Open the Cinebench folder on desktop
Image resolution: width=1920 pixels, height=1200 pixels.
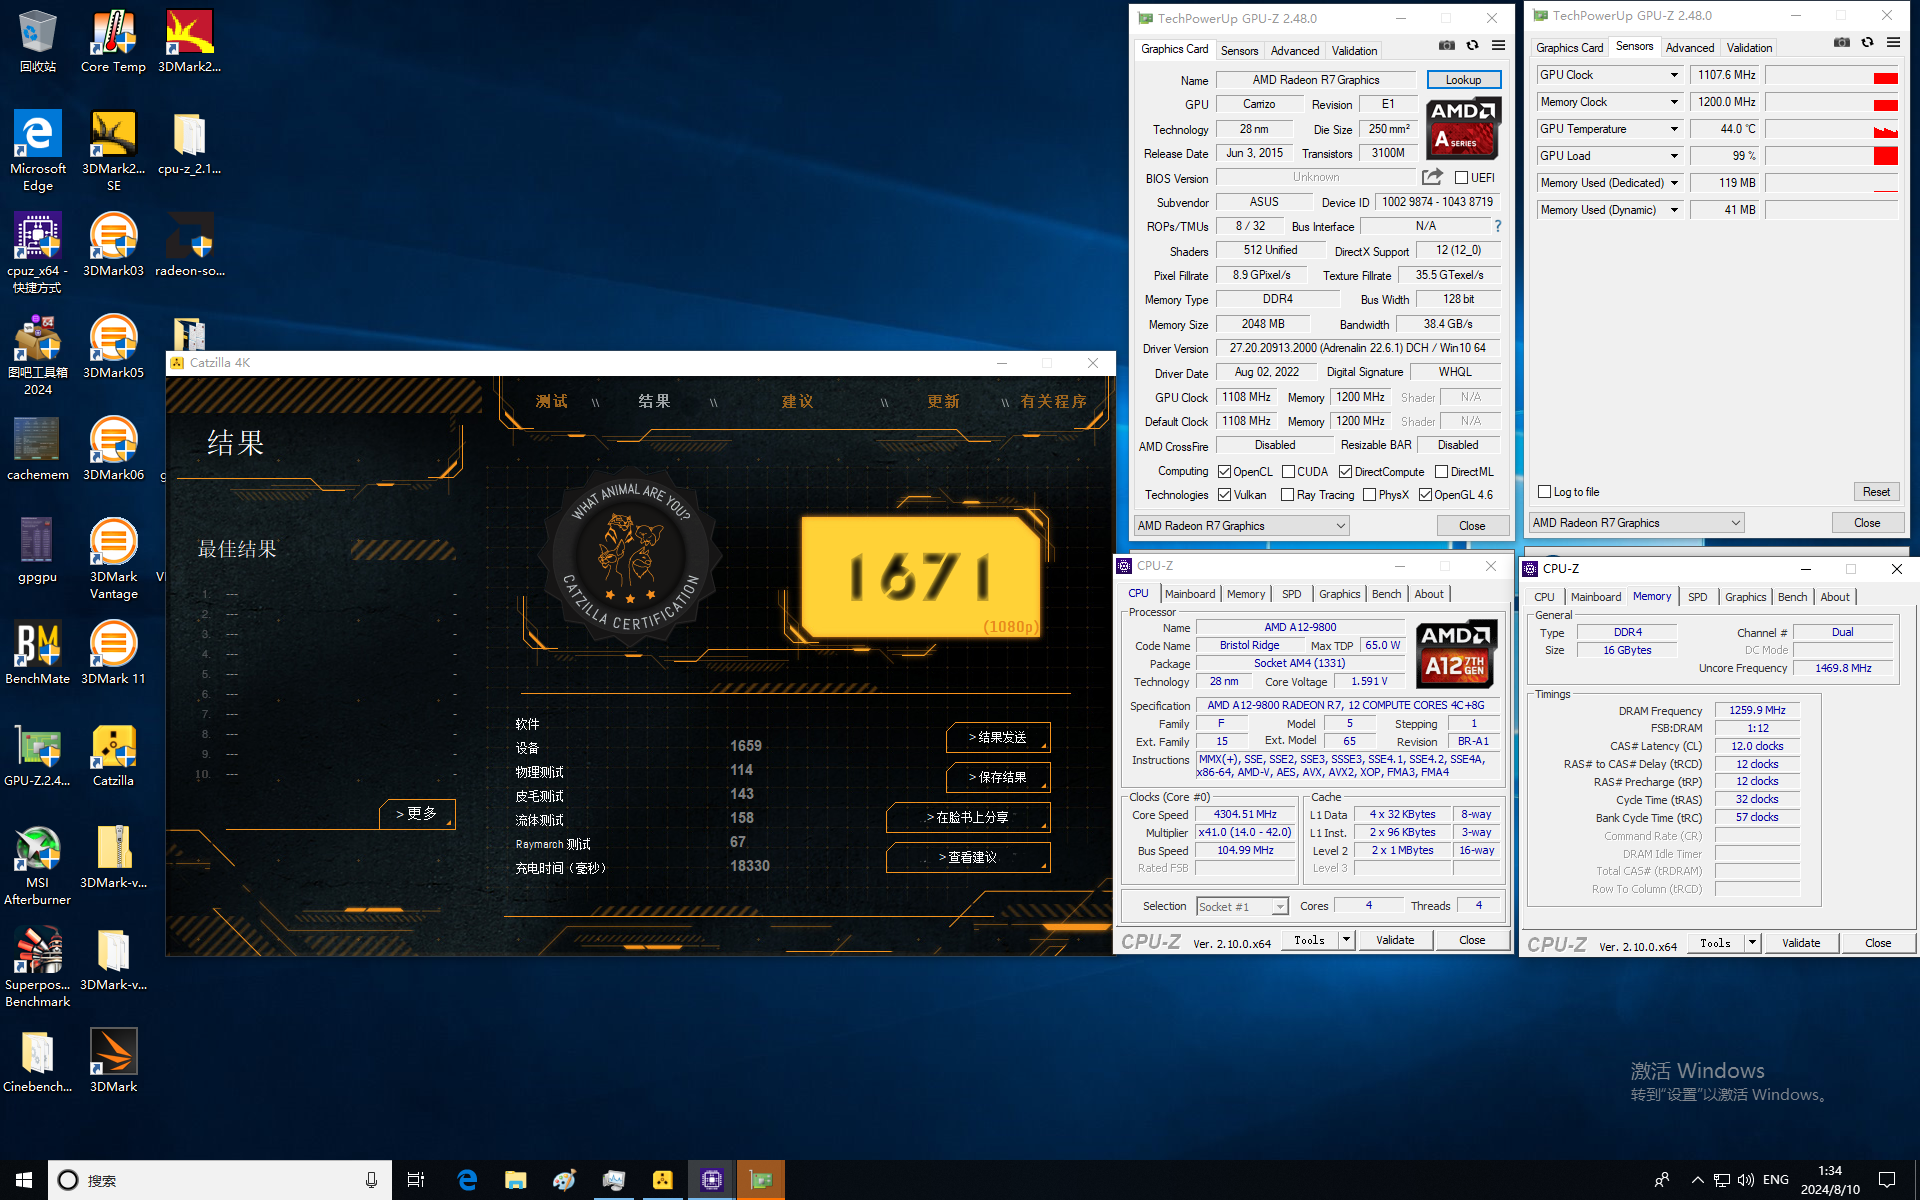pyautogui.click(x=37, y=1062)
